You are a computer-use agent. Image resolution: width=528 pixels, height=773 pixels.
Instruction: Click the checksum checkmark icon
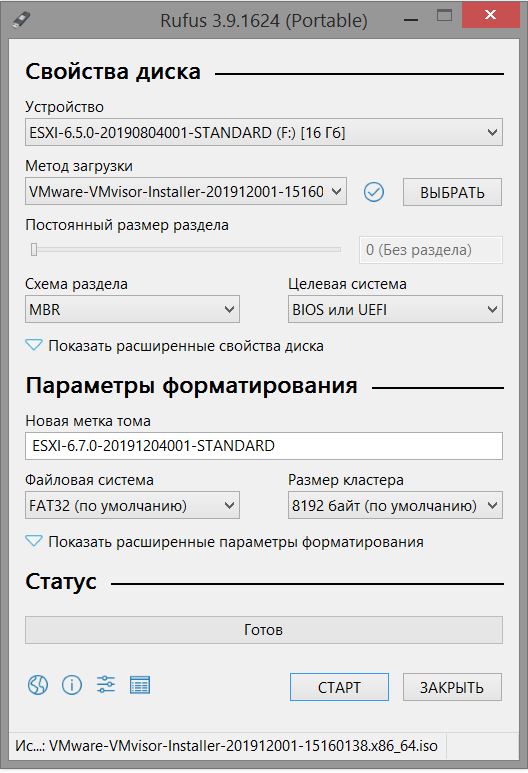tap(374, 192)
